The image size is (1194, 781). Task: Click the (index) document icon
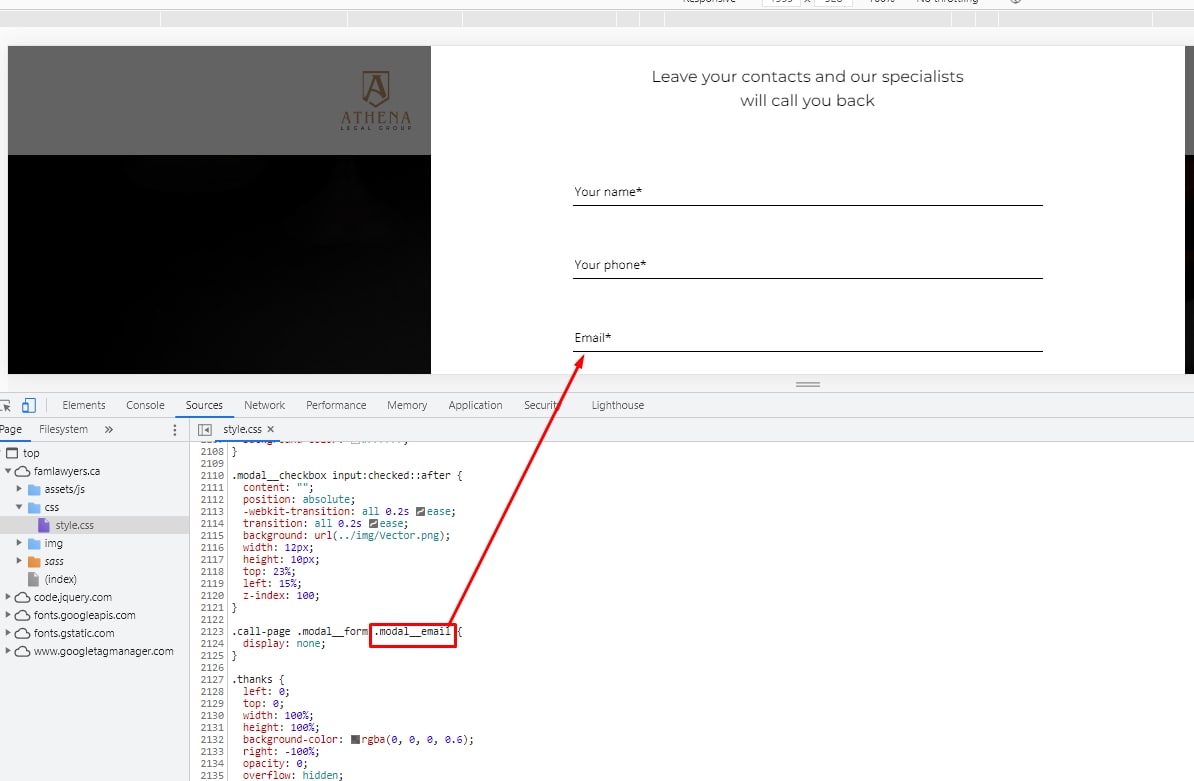coord(34,579)
